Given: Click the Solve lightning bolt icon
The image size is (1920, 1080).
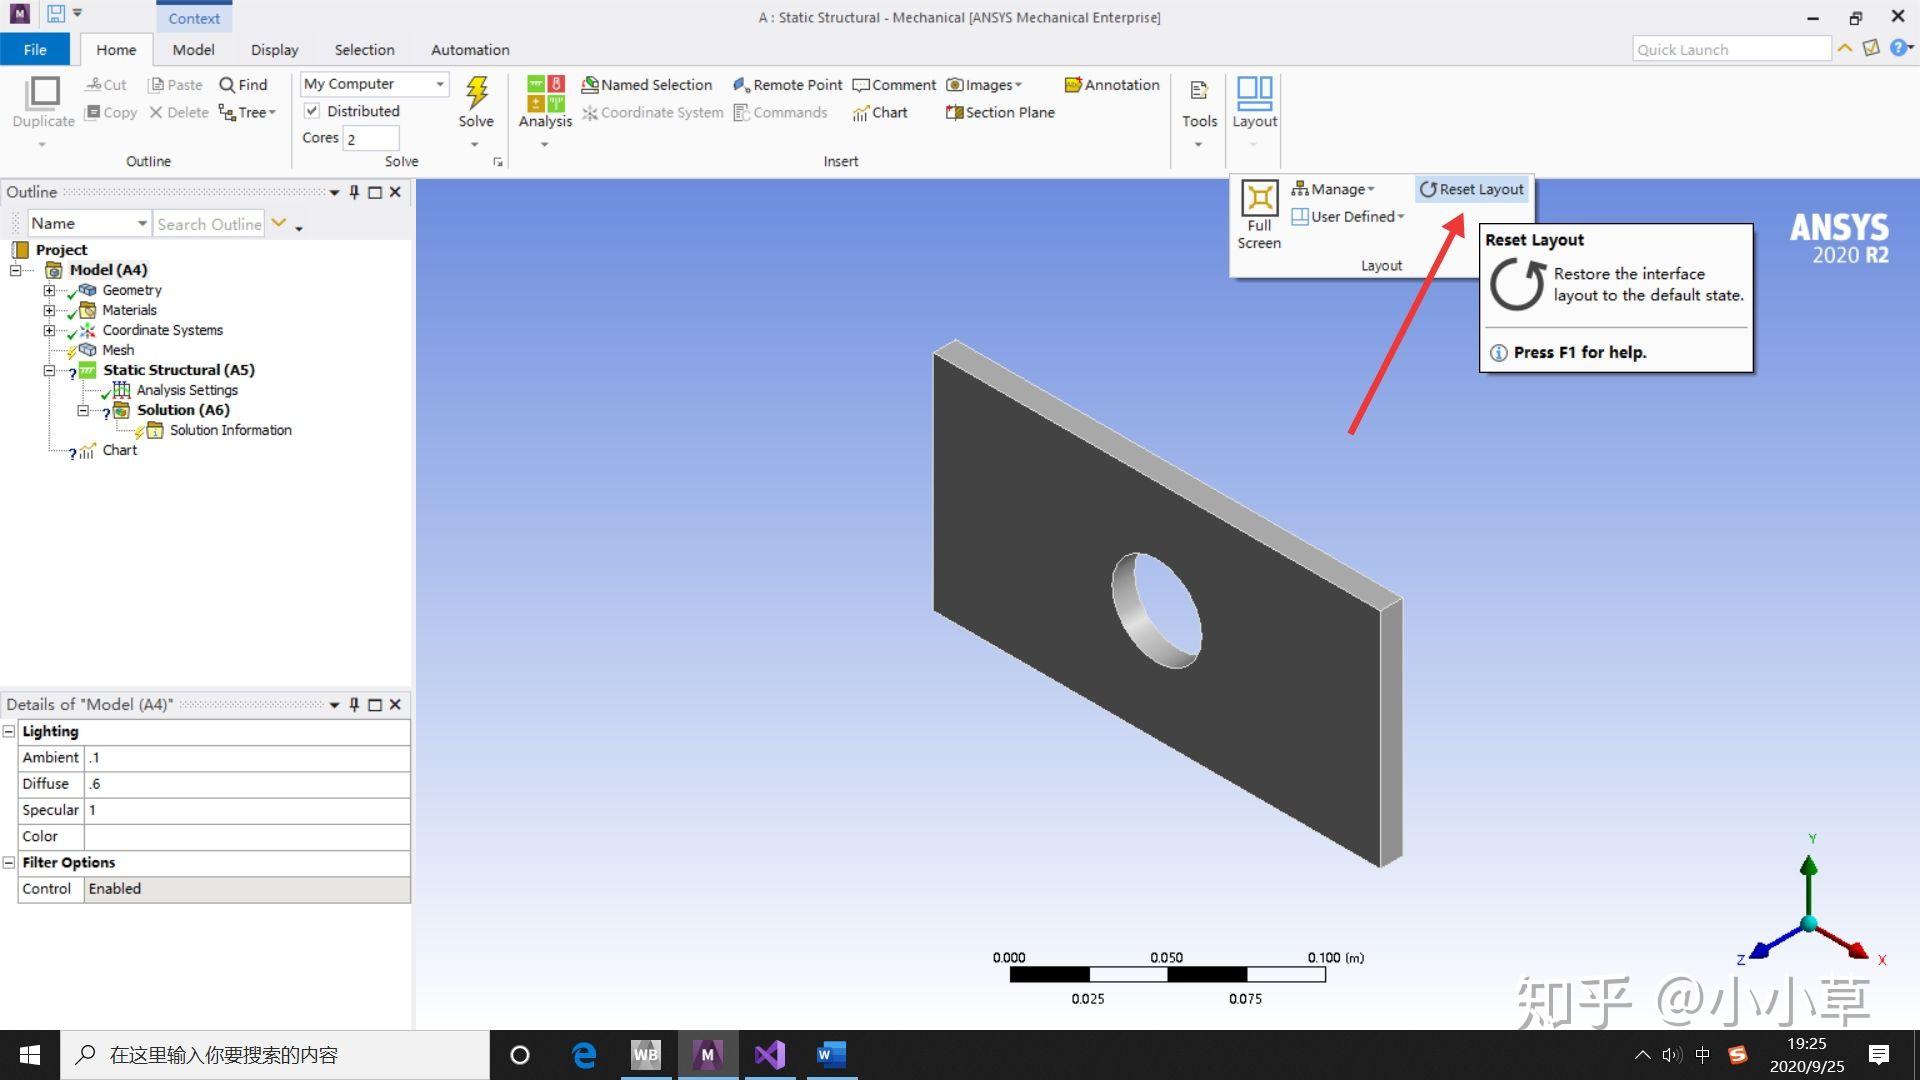Looking at the screenshot, I should point(476,93).
